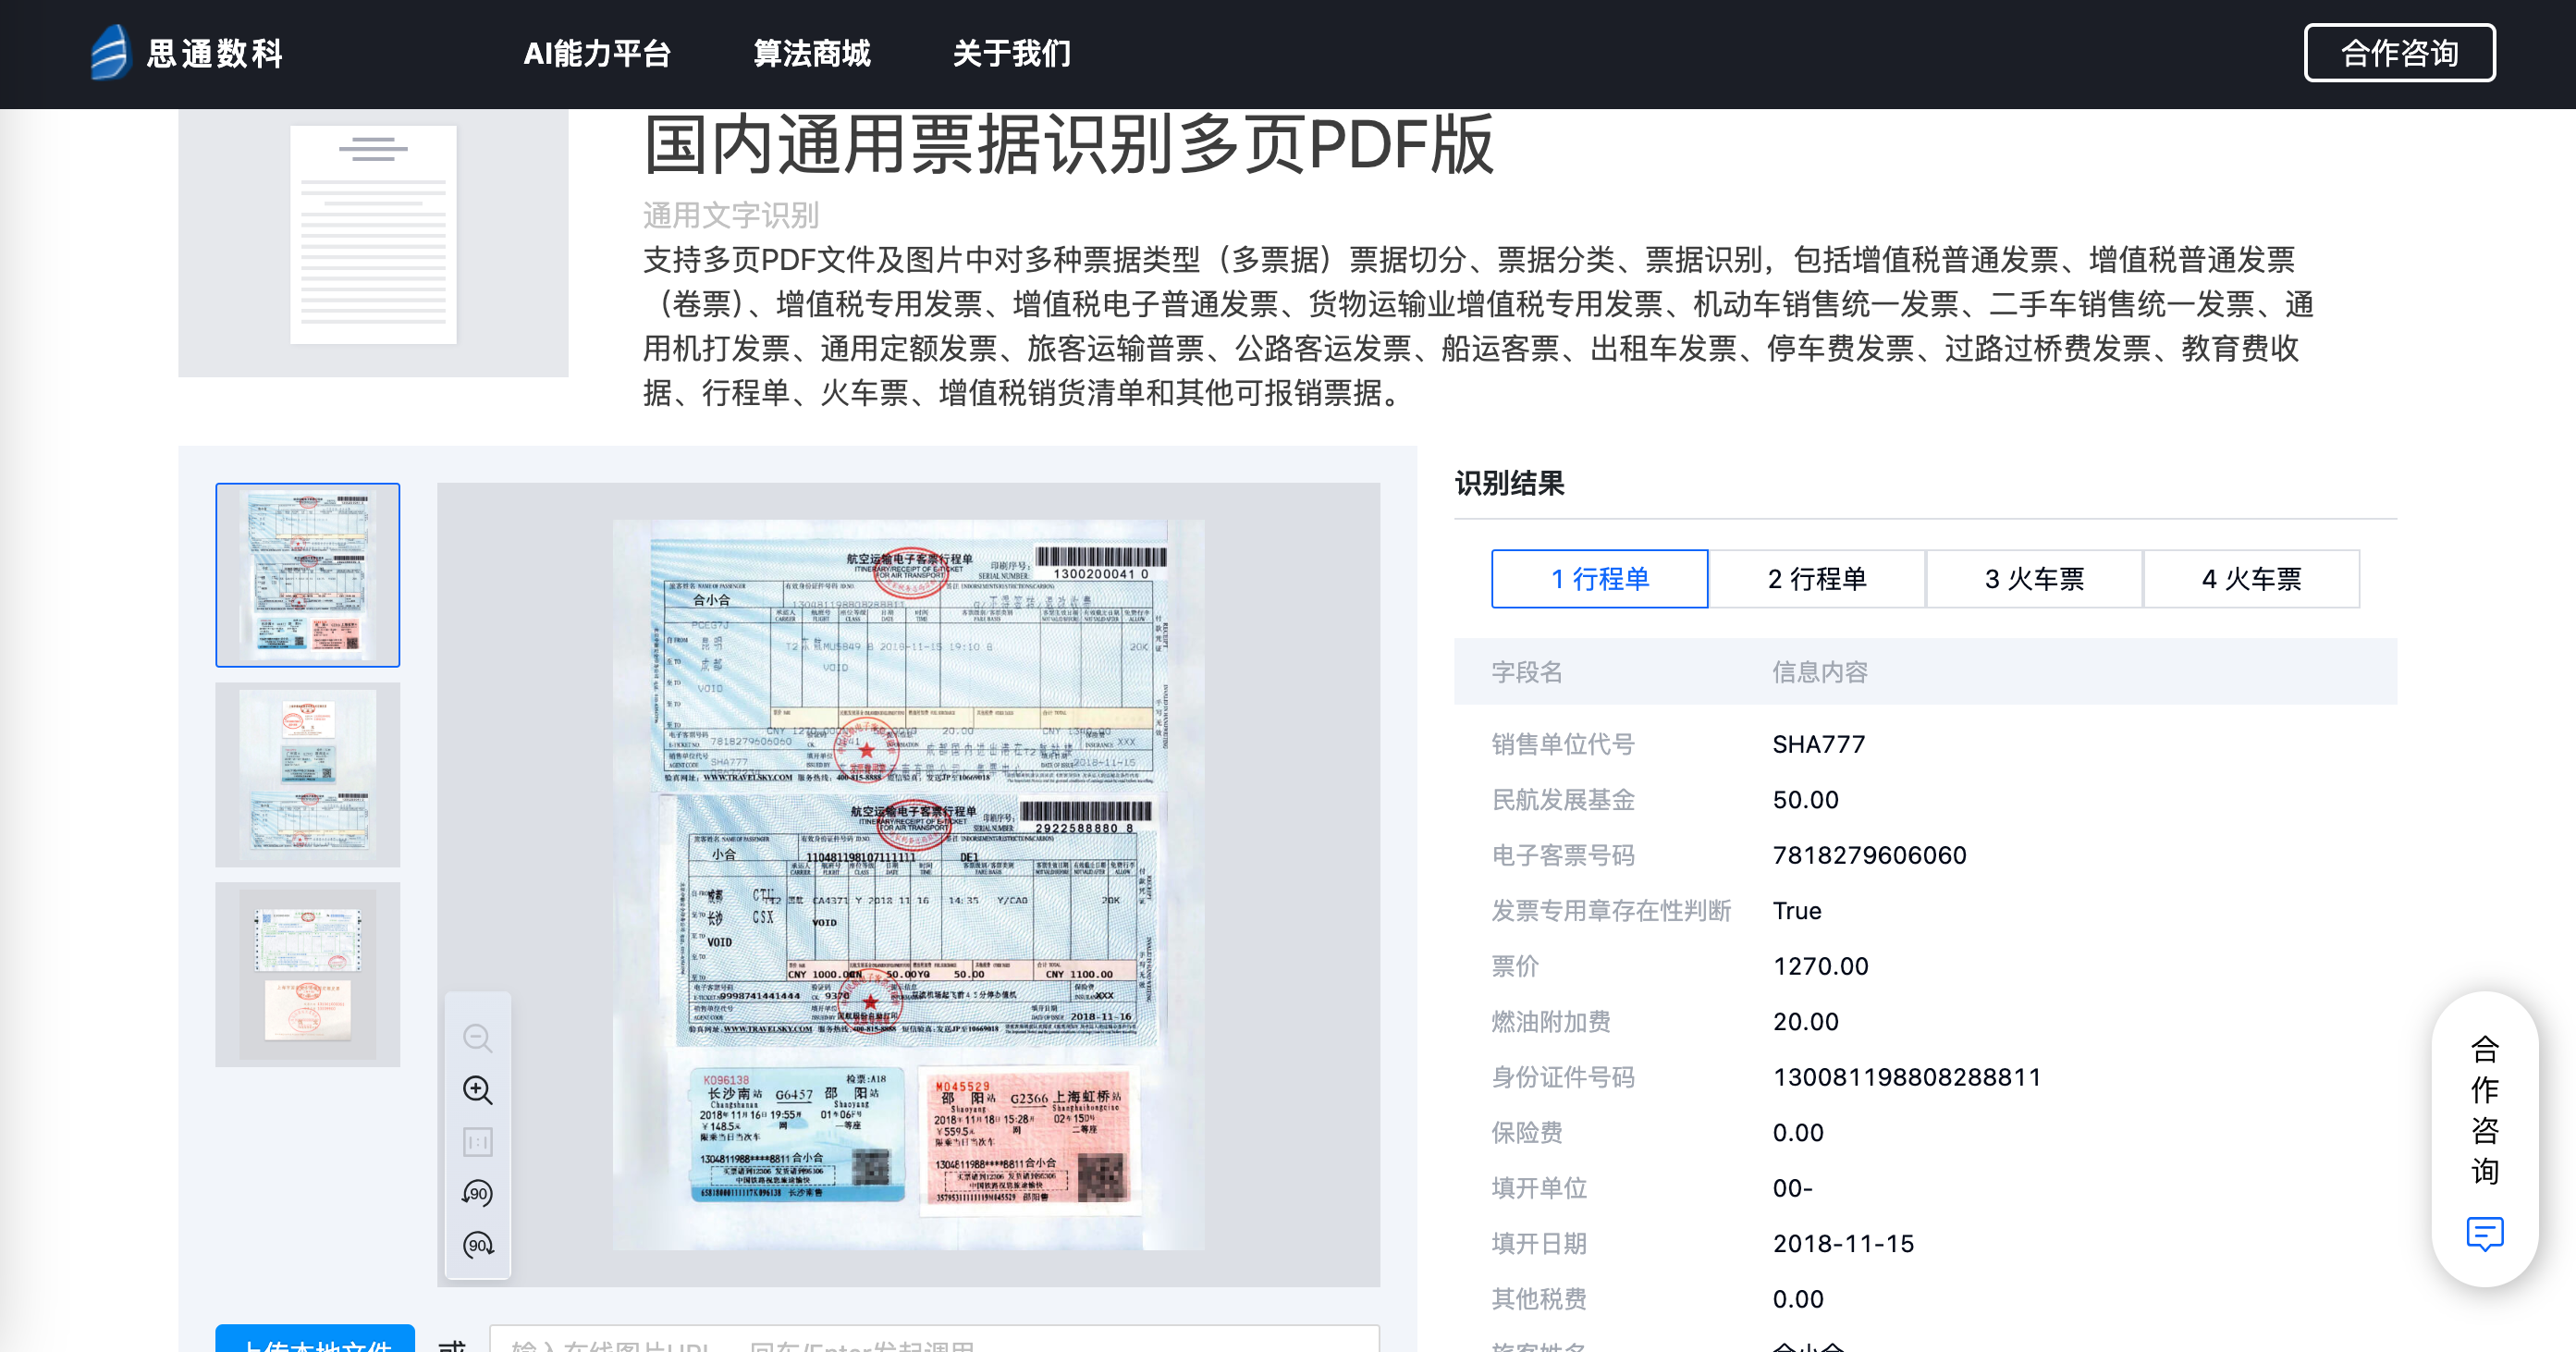This screenshot has width=2576, height=1352.
Task: Reset preview to 1:1 scale
Action: tap(477, 1142)
